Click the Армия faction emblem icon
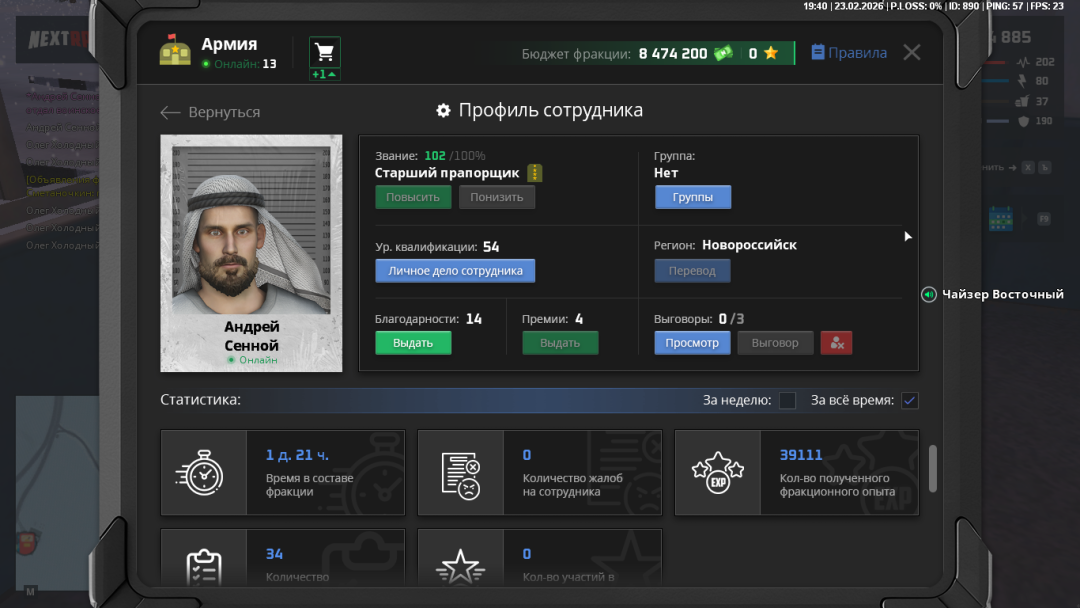This screenshot has width=1080, height=608. coord(175,51)
